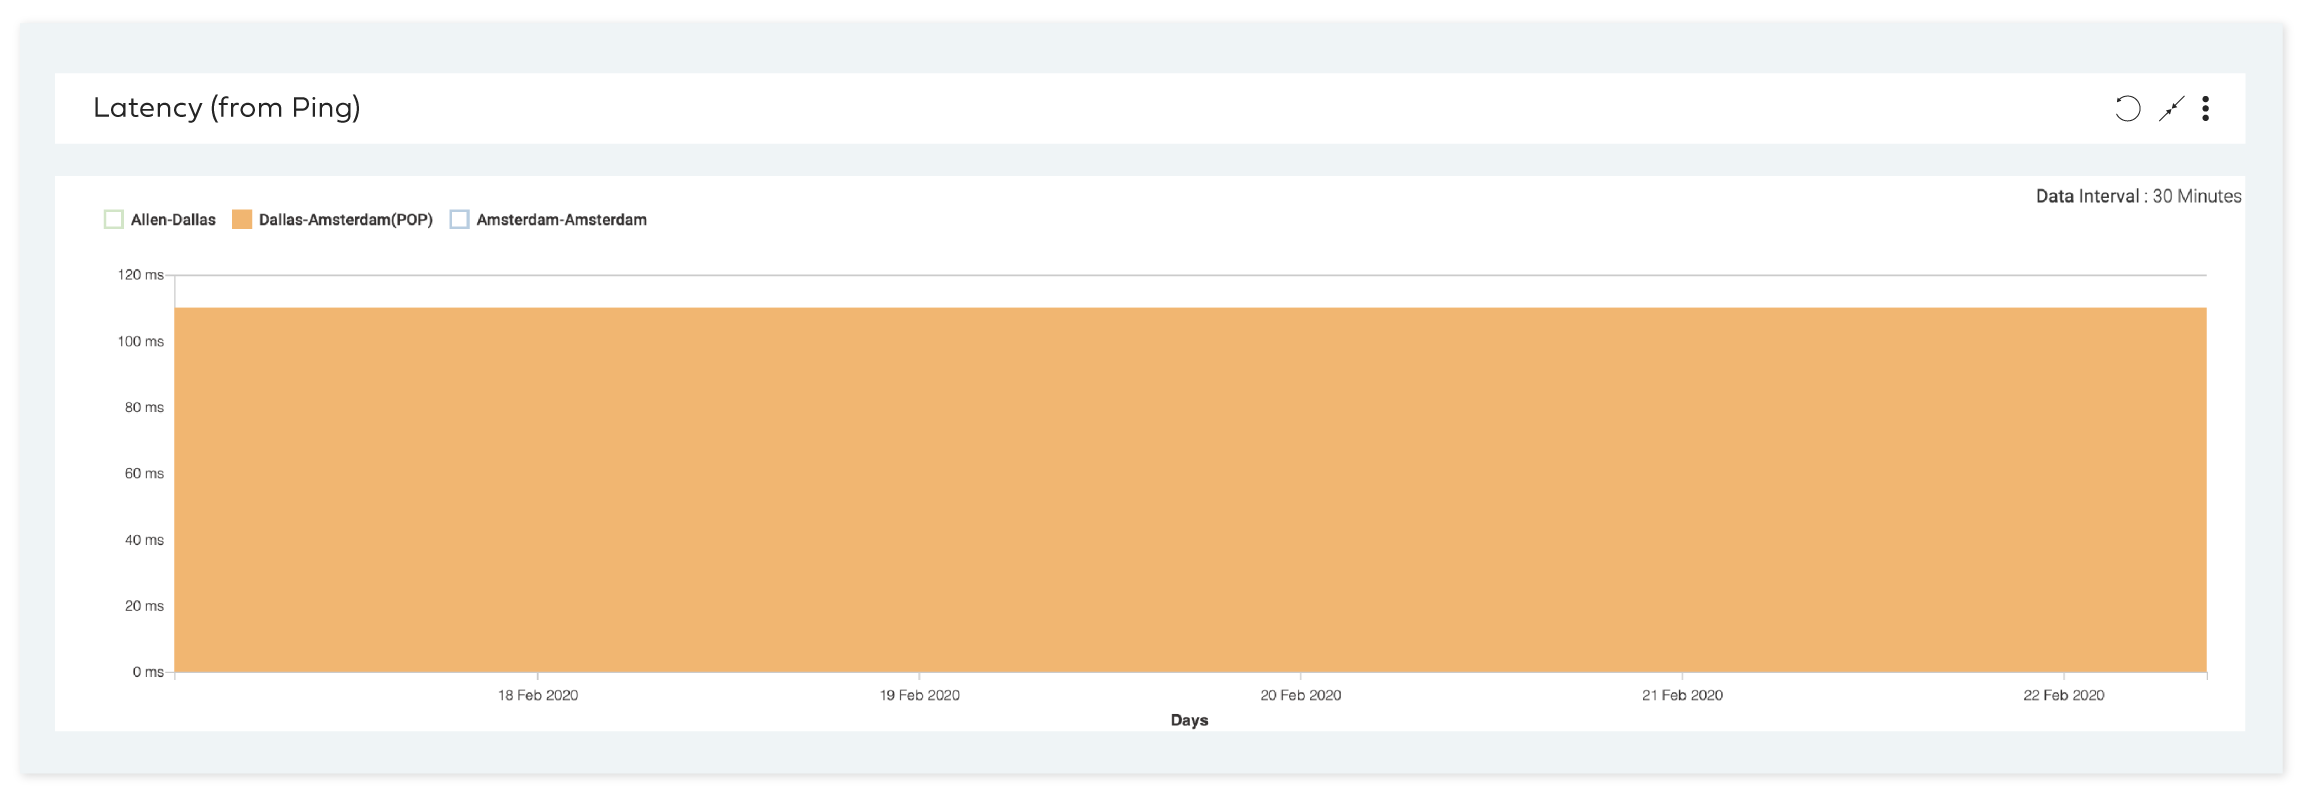The width and height of the screenshot is (2303, 797).
Task: Click the 20 Feb 2020 axis label
Action: coord(1301,695)
